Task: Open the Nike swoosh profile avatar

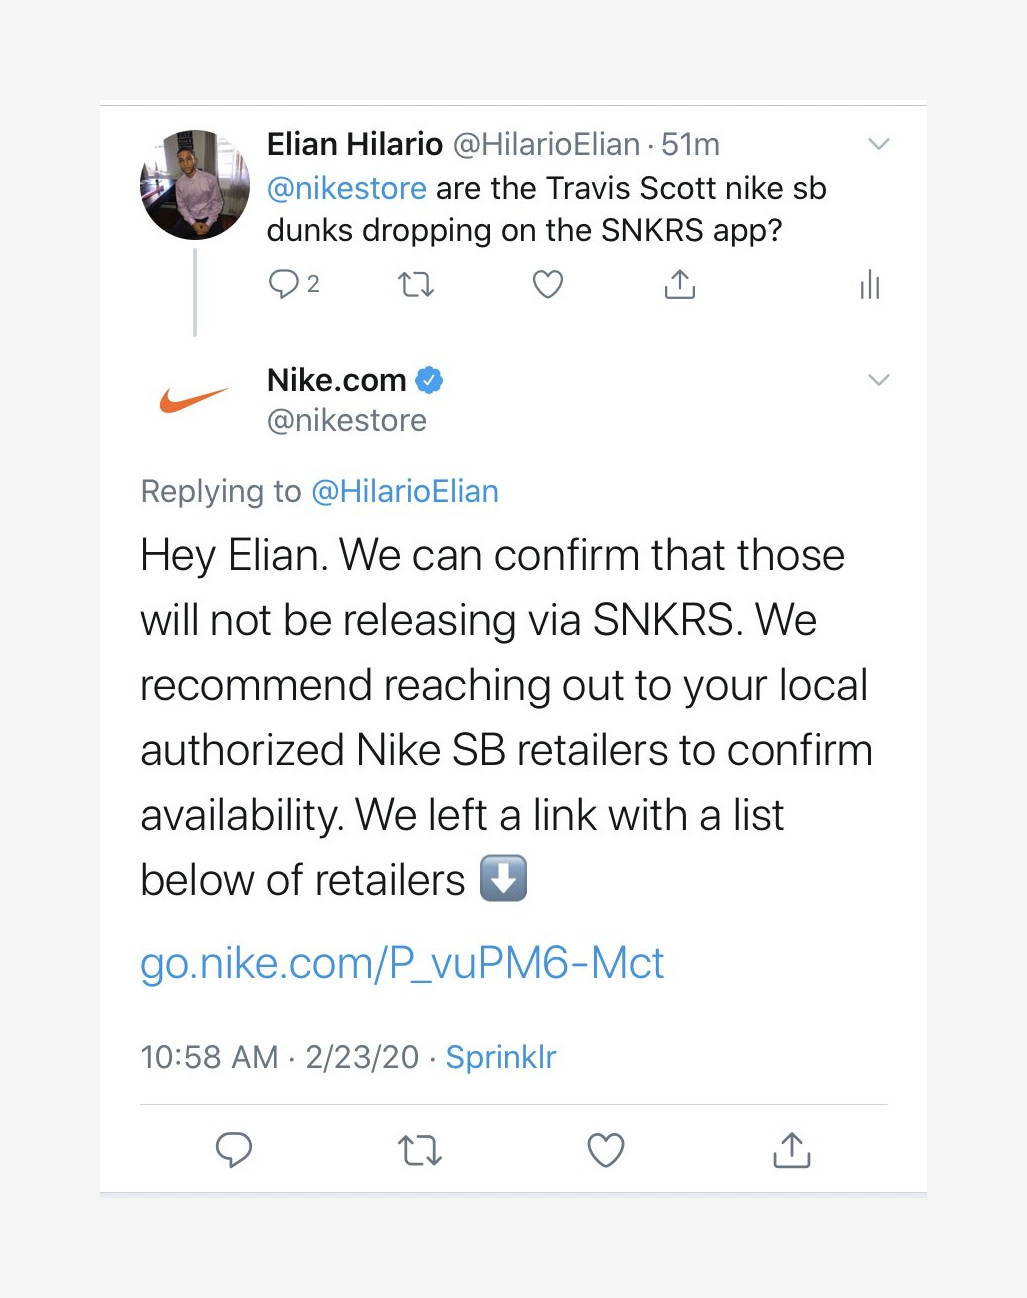Action: (194, 400)
